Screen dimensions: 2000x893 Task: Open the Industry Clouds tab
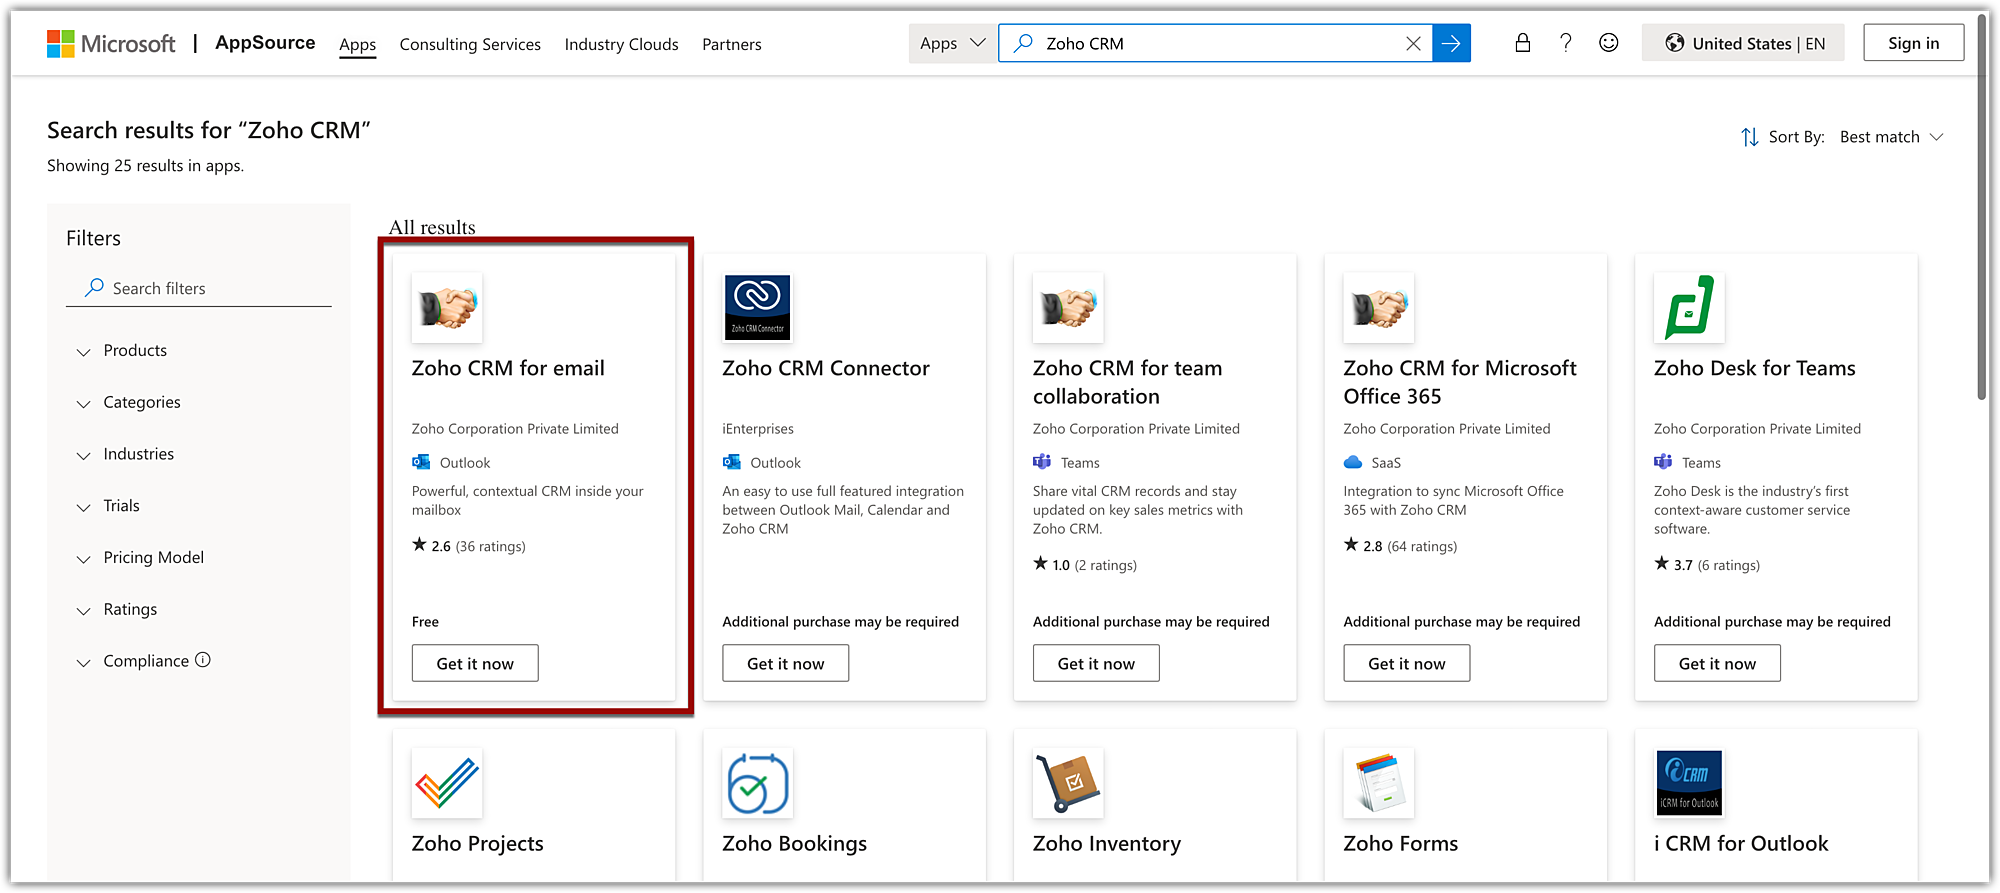coord(621,44)
